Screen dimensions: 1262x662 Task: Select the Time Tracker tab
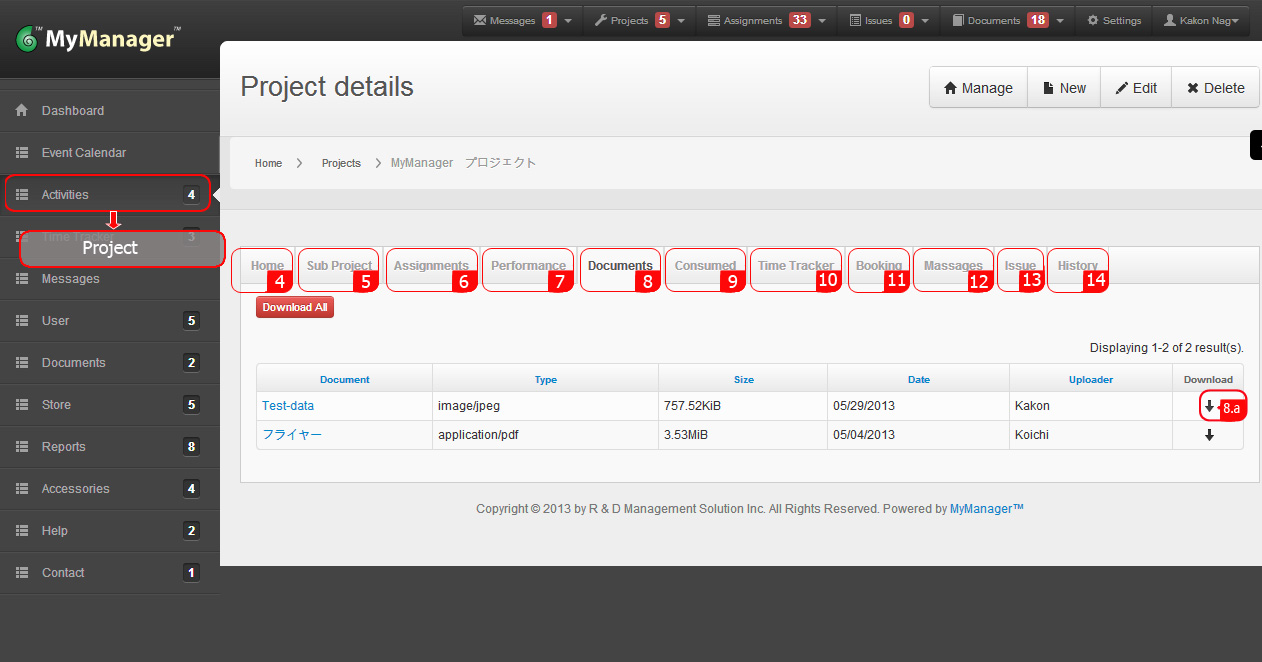pyautogui.click(x=795, y=266)
